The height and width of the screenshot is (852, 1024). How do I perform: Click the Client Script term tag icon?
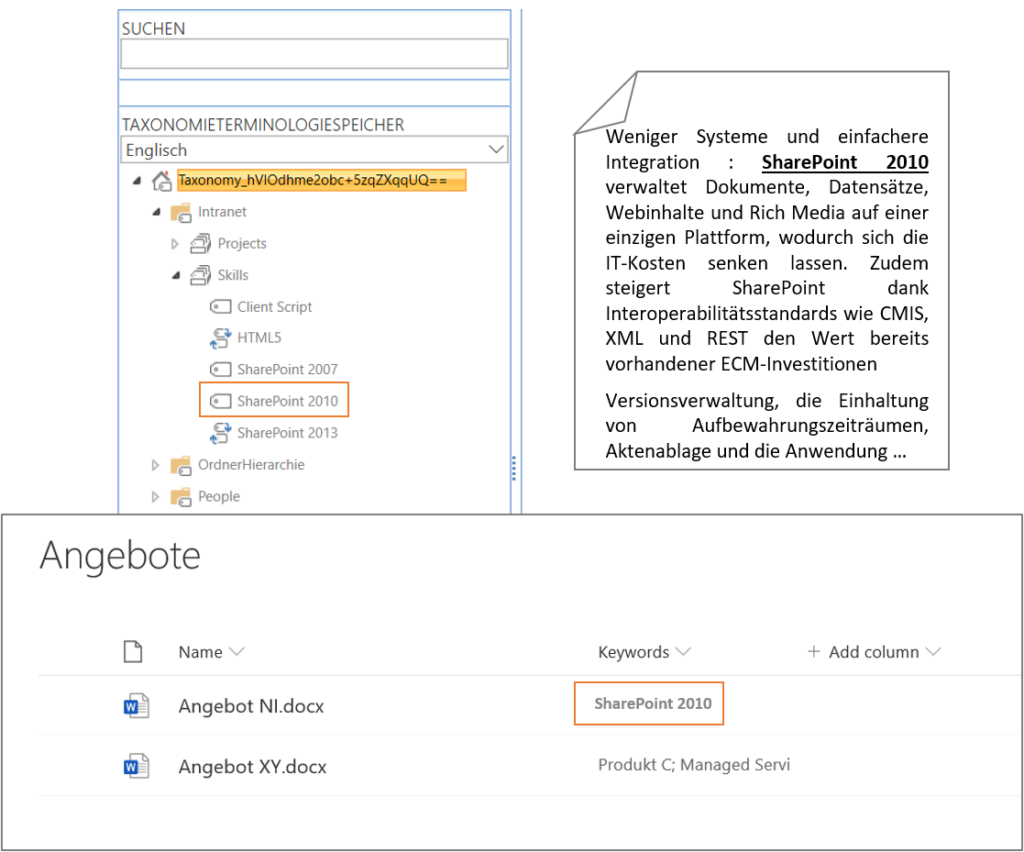pyautogui.click(x=220, y=307)
